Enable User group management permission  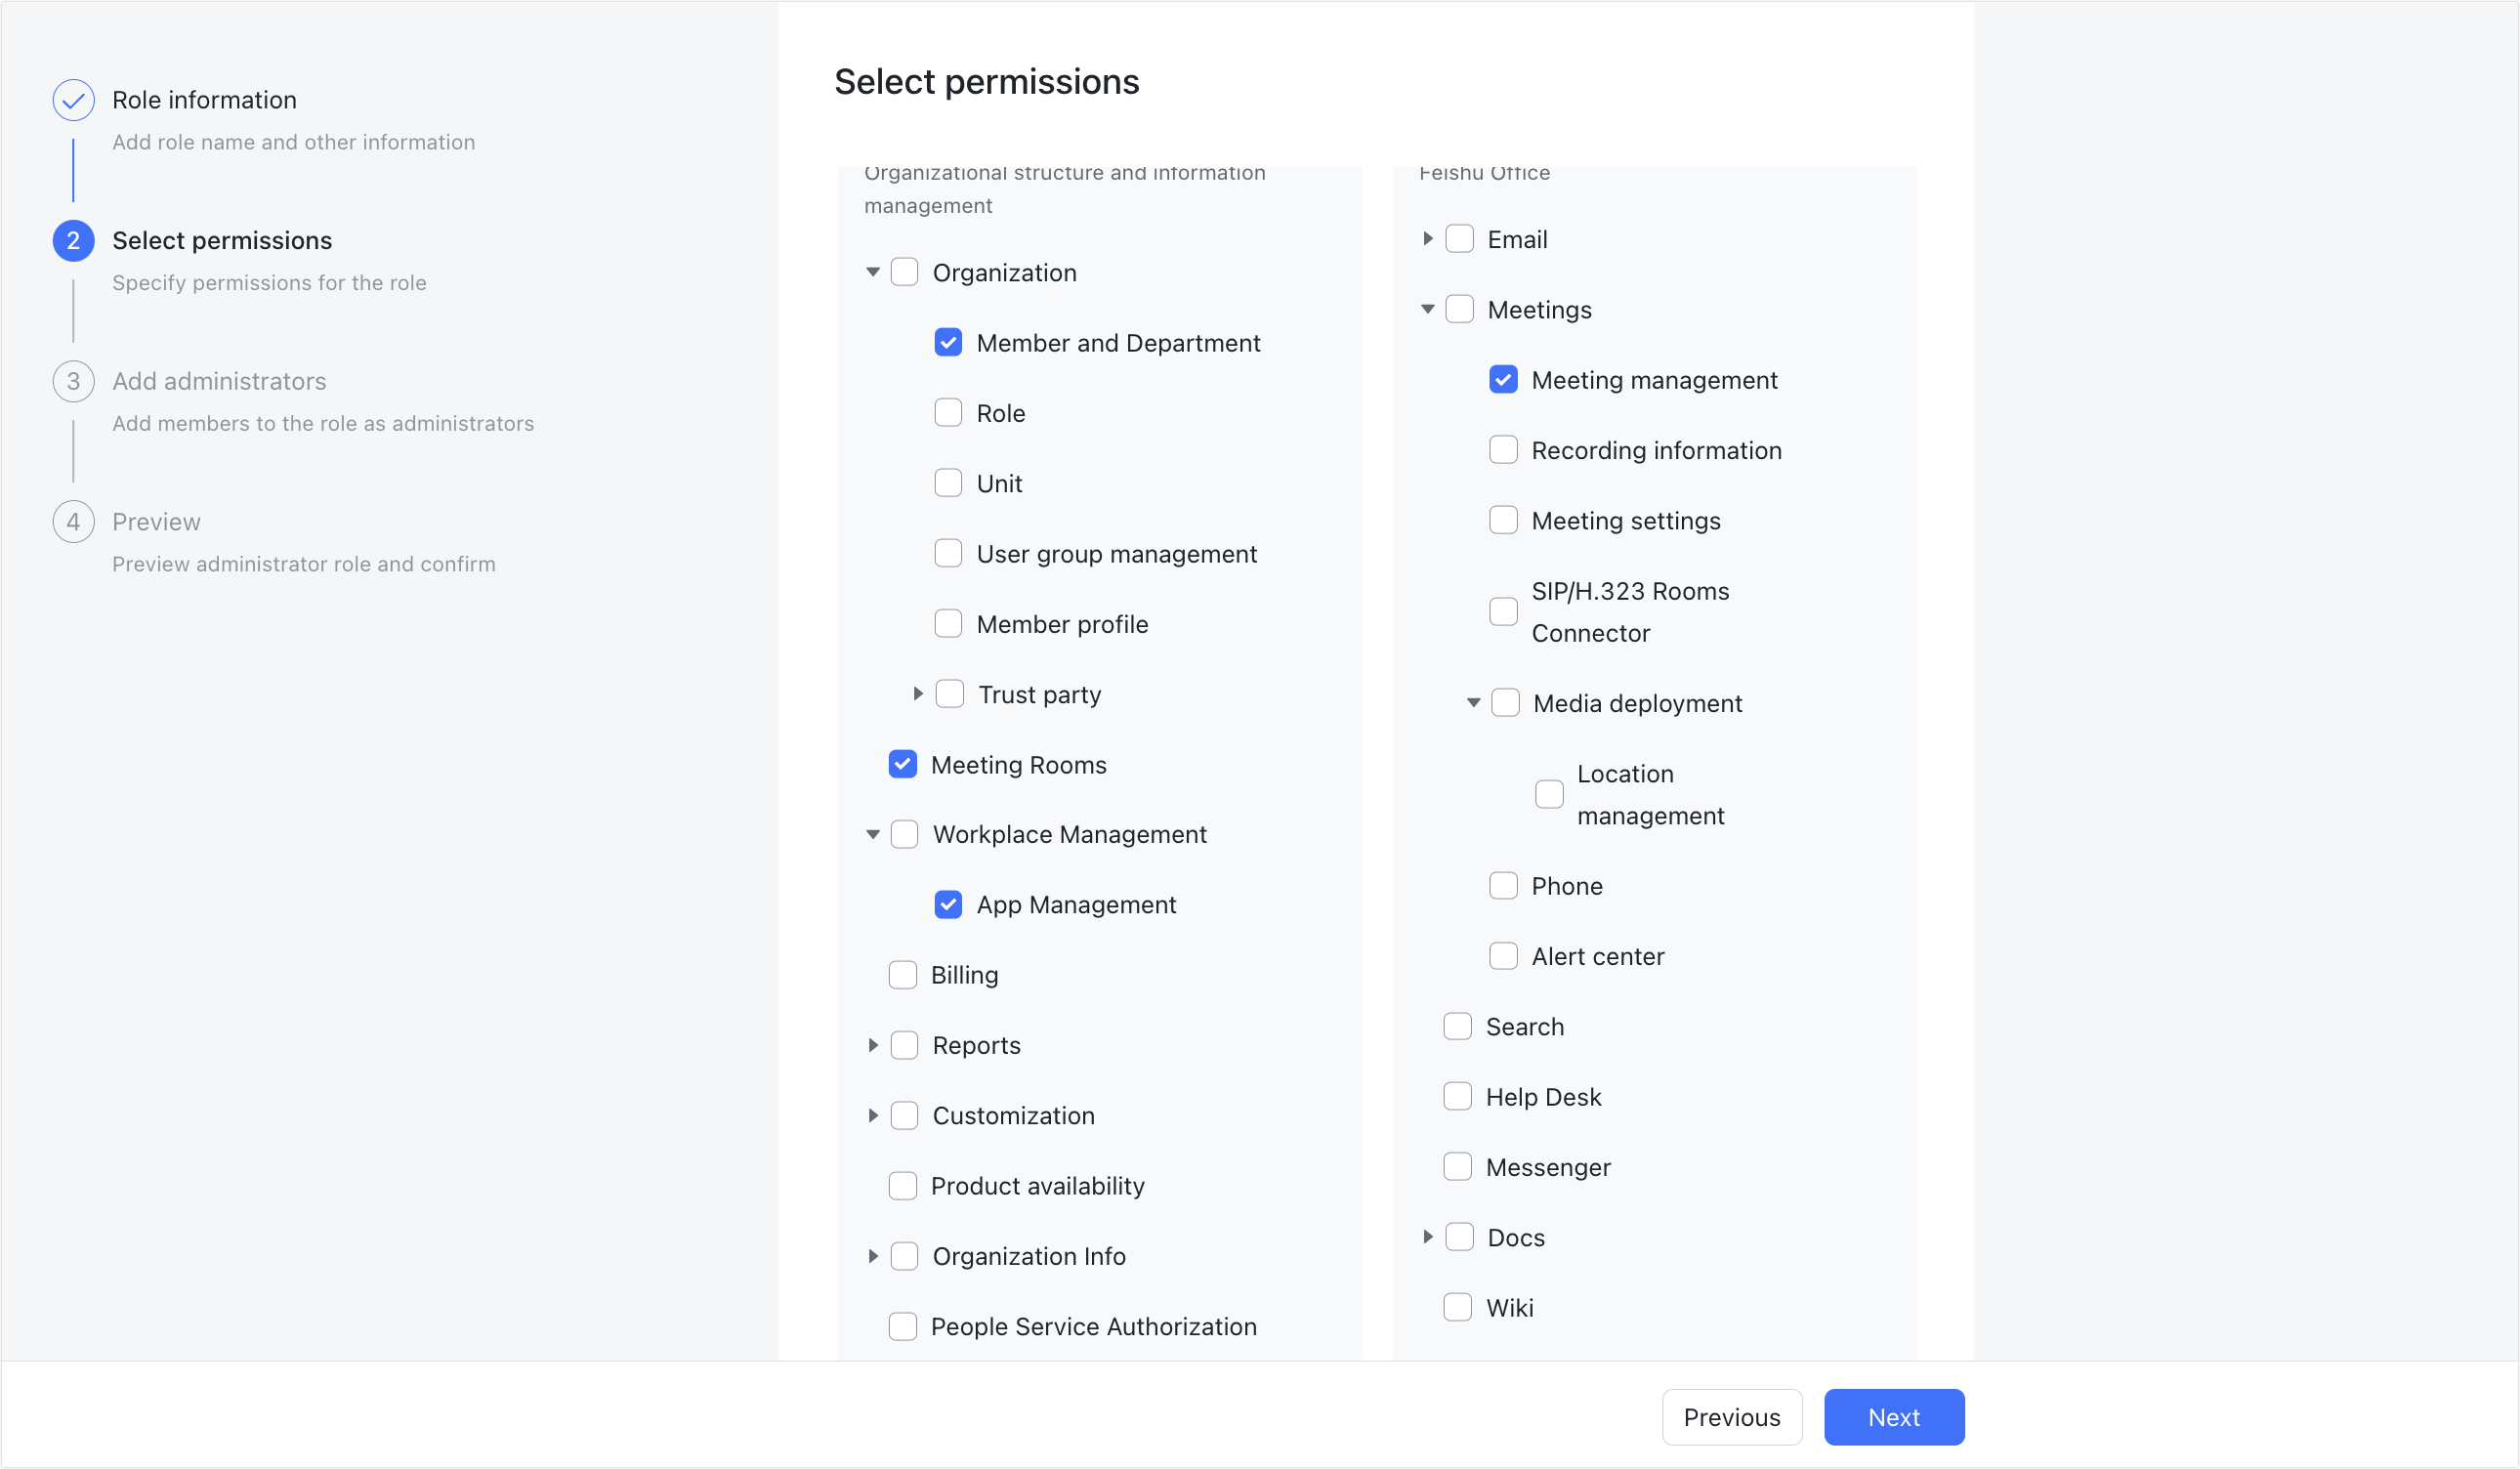pyautogui.click(x=948, y=552)
